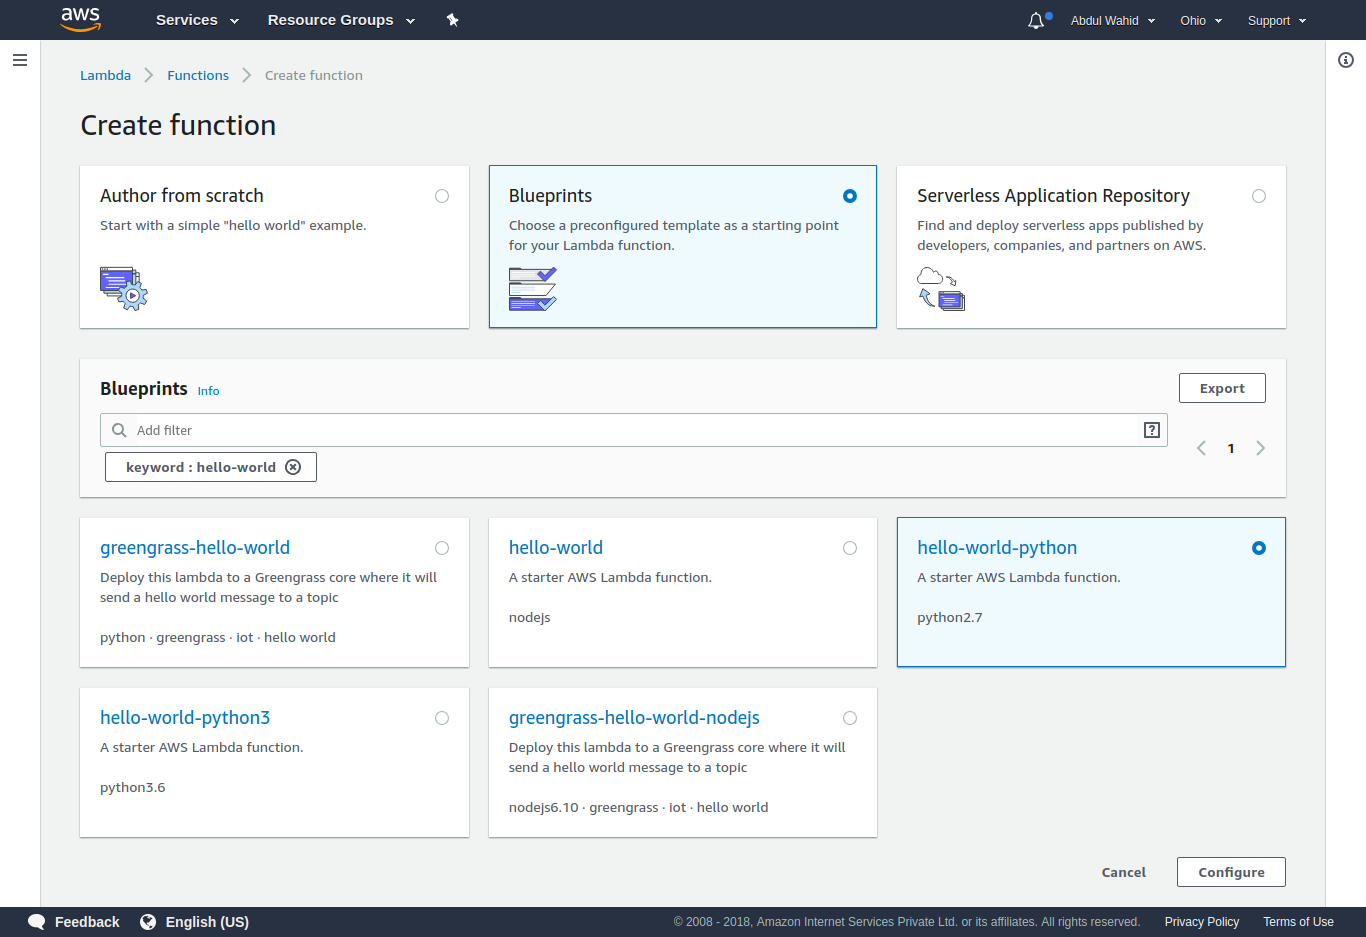Open the greengrass-hello-world blueprint title

click(195, 548)
